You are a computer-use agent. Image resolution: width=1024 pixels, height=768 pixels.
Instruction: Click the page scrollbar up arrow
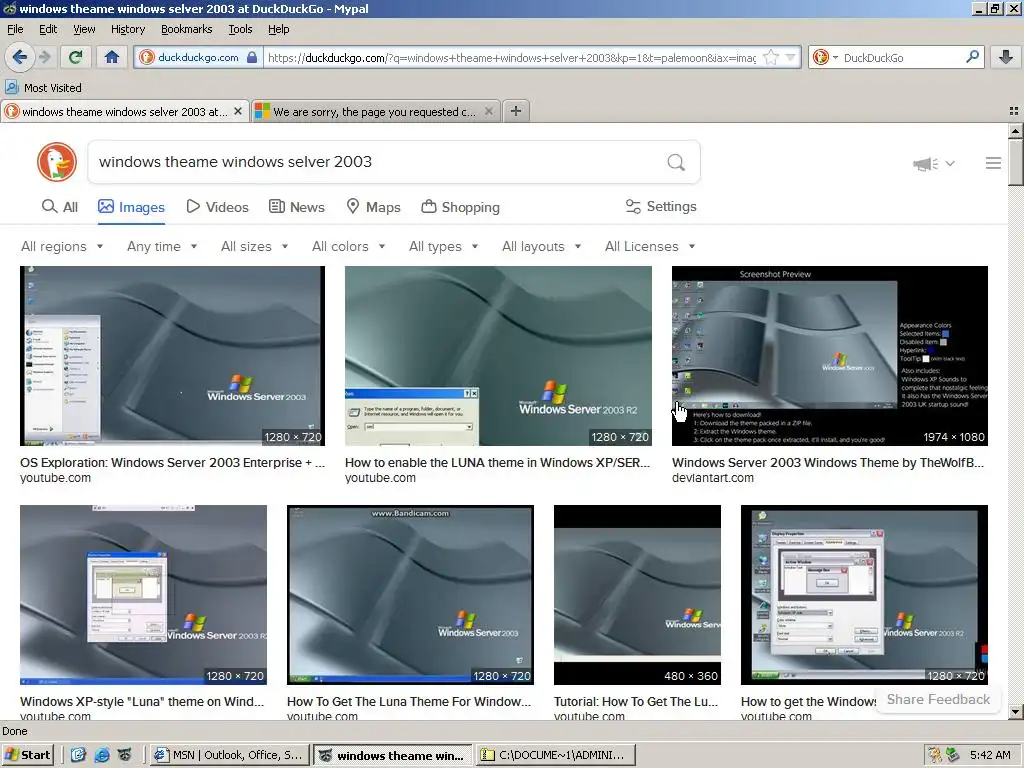(x=1016, y=131)
